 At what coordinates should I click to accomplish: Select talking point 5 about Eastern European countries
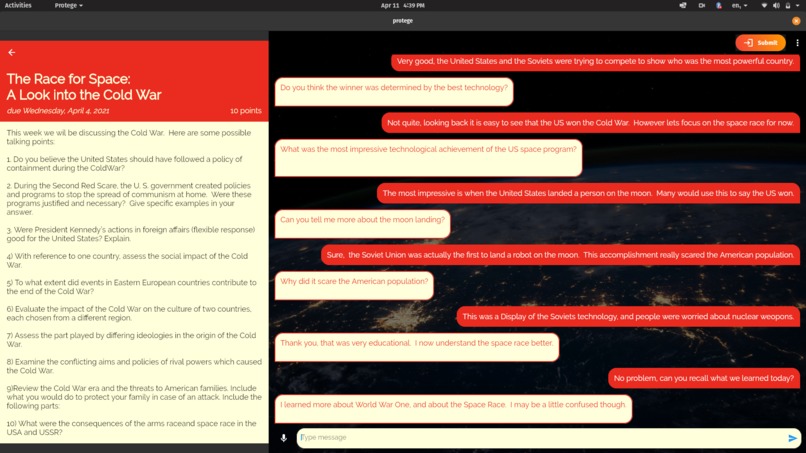point(131,287)
